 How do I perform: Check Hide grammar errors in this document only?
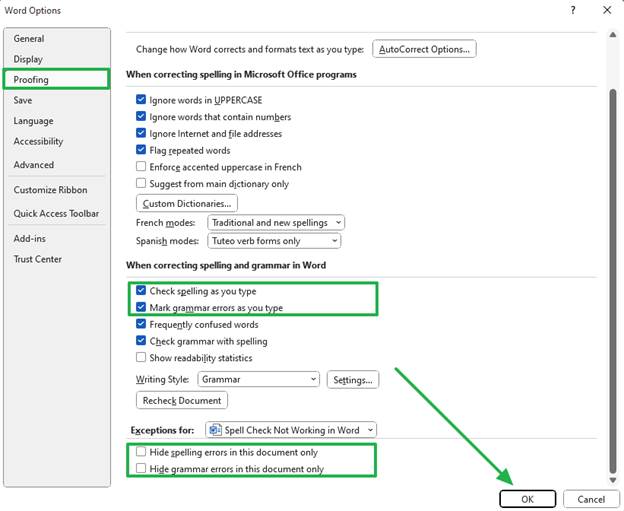[141, 468]
